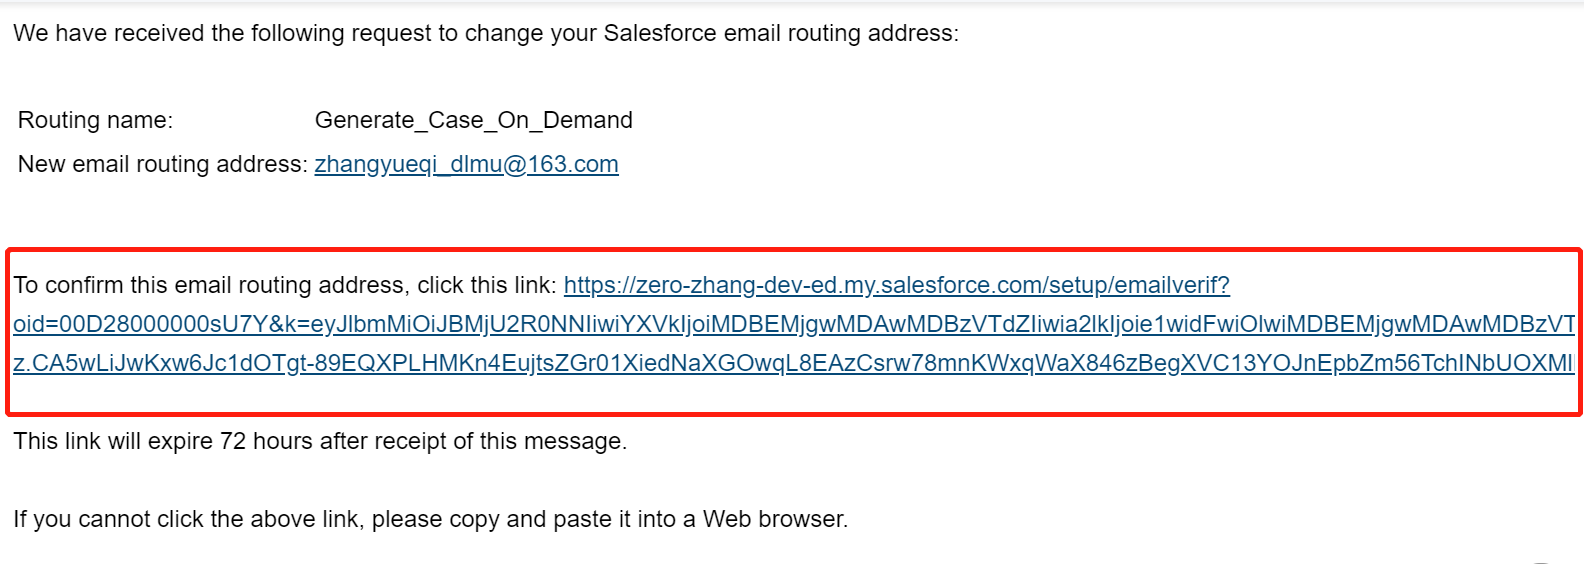Click the "Web browser" words
1584x564 pixels.
(773, 519)
